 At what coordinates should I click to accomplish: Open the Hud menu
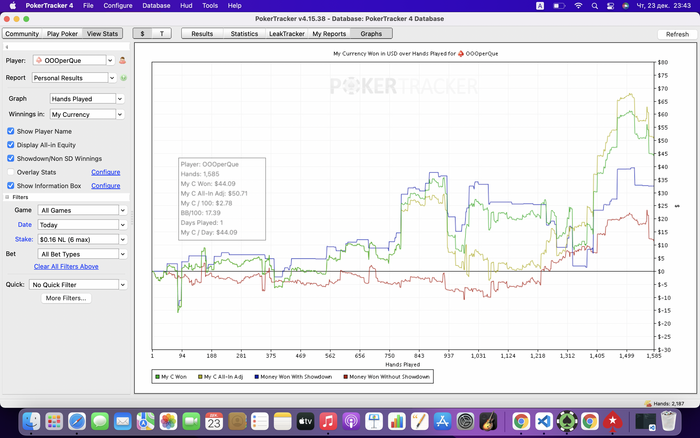pyautogui.click(x=186, y=6)
